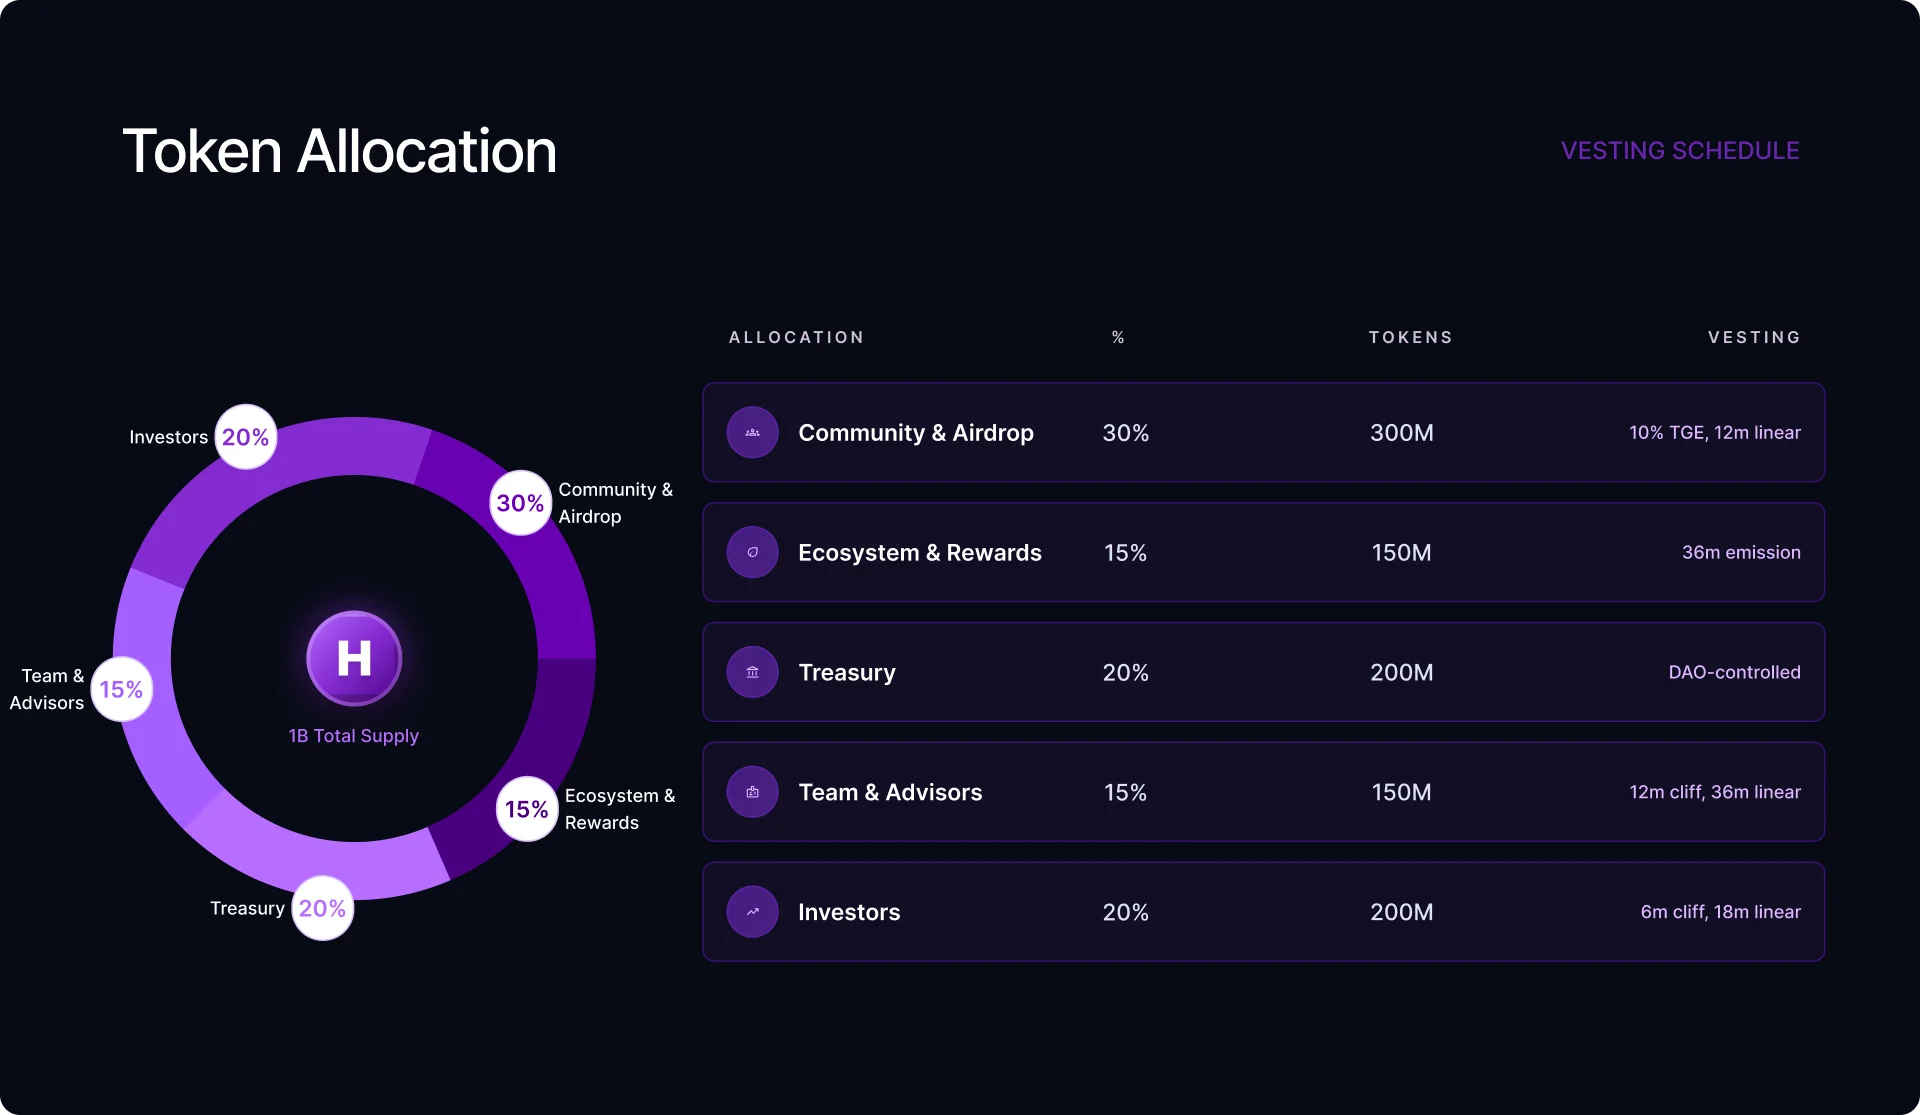Click 20% in the Treasury table row
Screen dimensions: 1920x1115
pyautogui.click(x=1126, y=673)
